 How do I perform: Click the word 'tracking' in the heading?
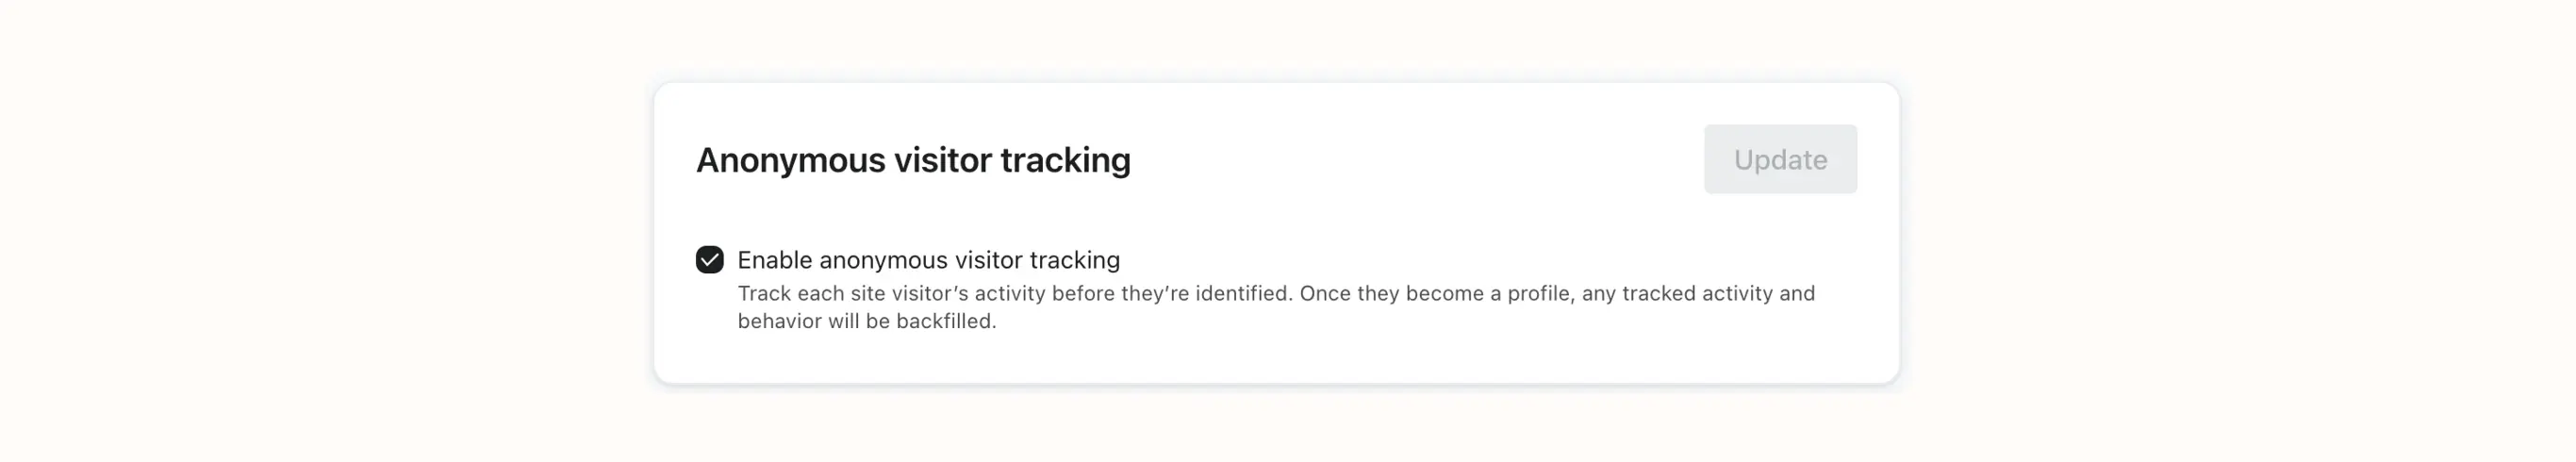pyautogui.click(x=1065, y=160)
